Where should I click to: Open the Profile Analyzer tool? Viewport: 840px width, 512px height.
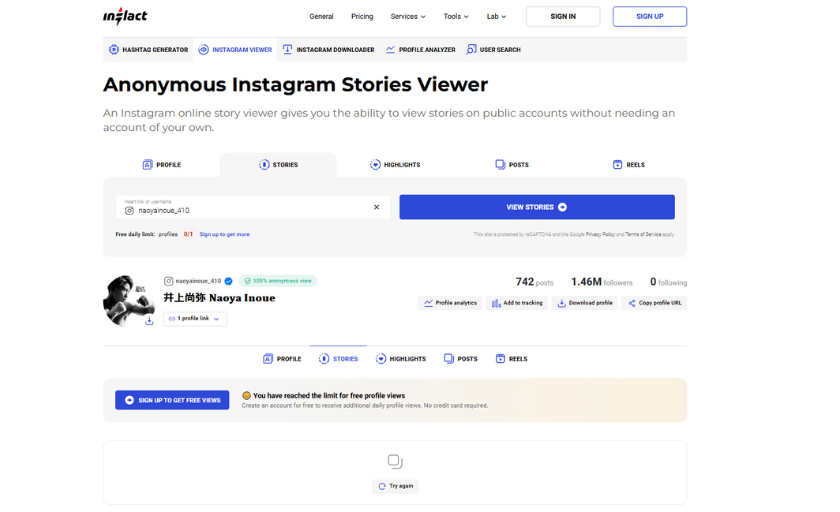(421, 50)
